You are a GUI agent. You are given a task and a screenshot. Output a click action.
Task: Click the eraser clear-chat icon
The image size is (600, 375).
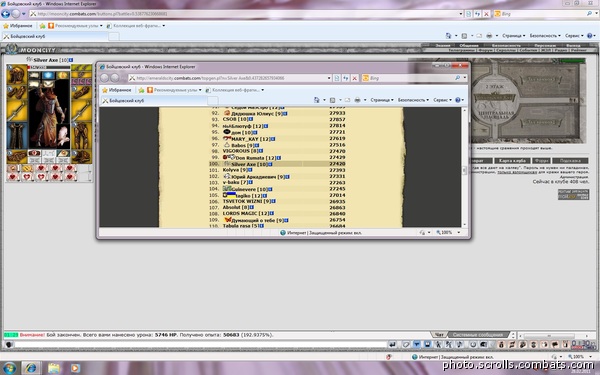point(406,345)
